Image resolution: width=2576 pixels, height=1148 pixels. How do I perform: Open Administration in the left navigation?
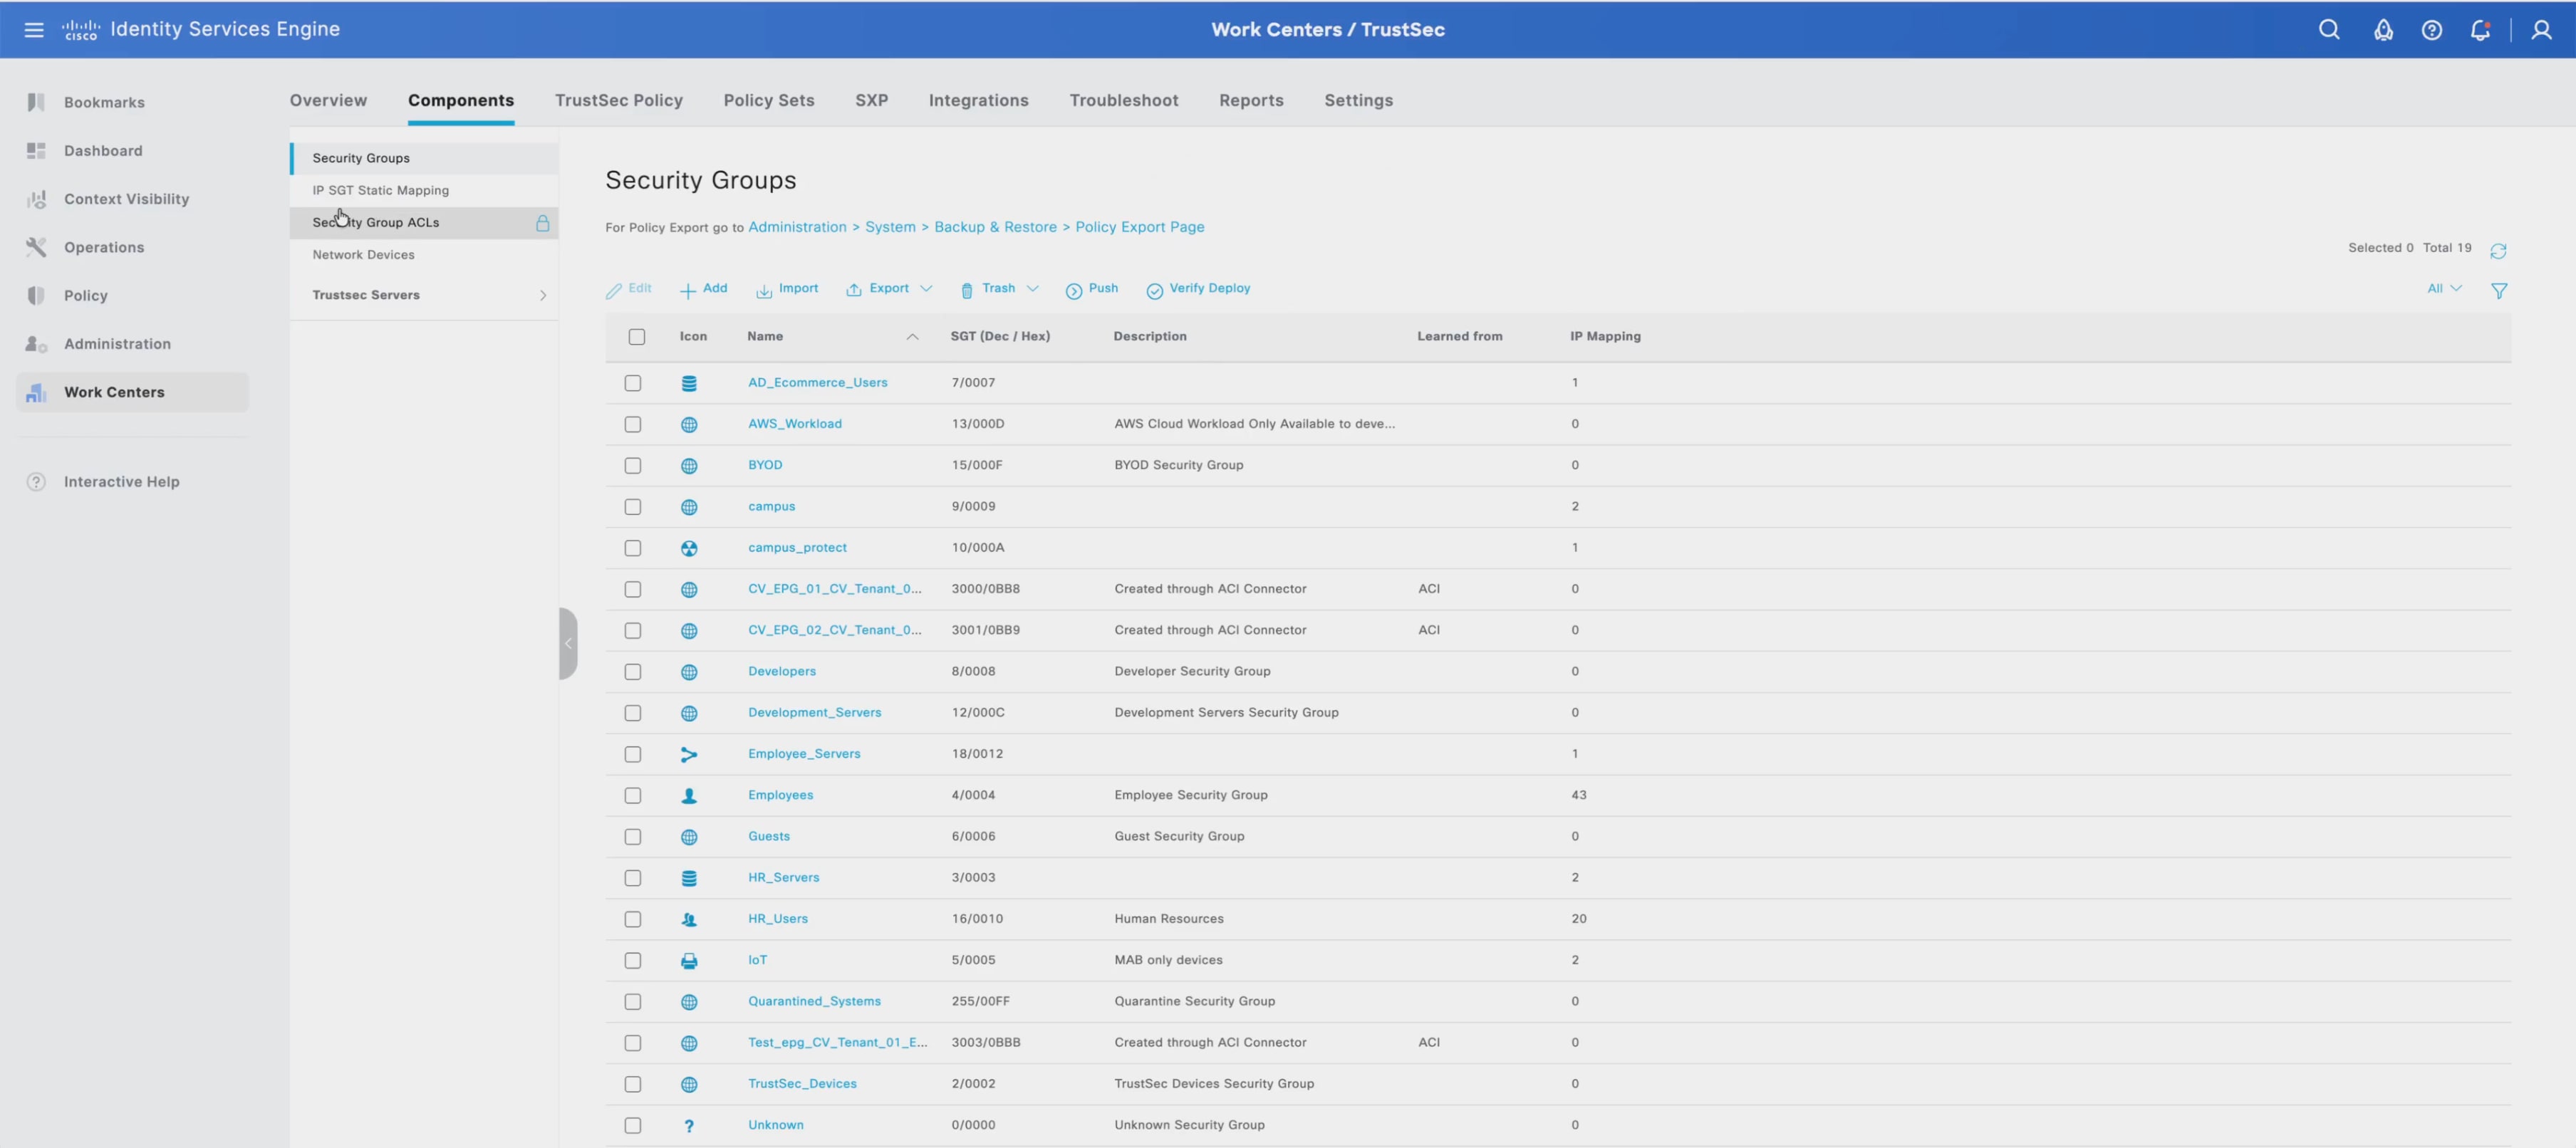[x=117, y=344]
